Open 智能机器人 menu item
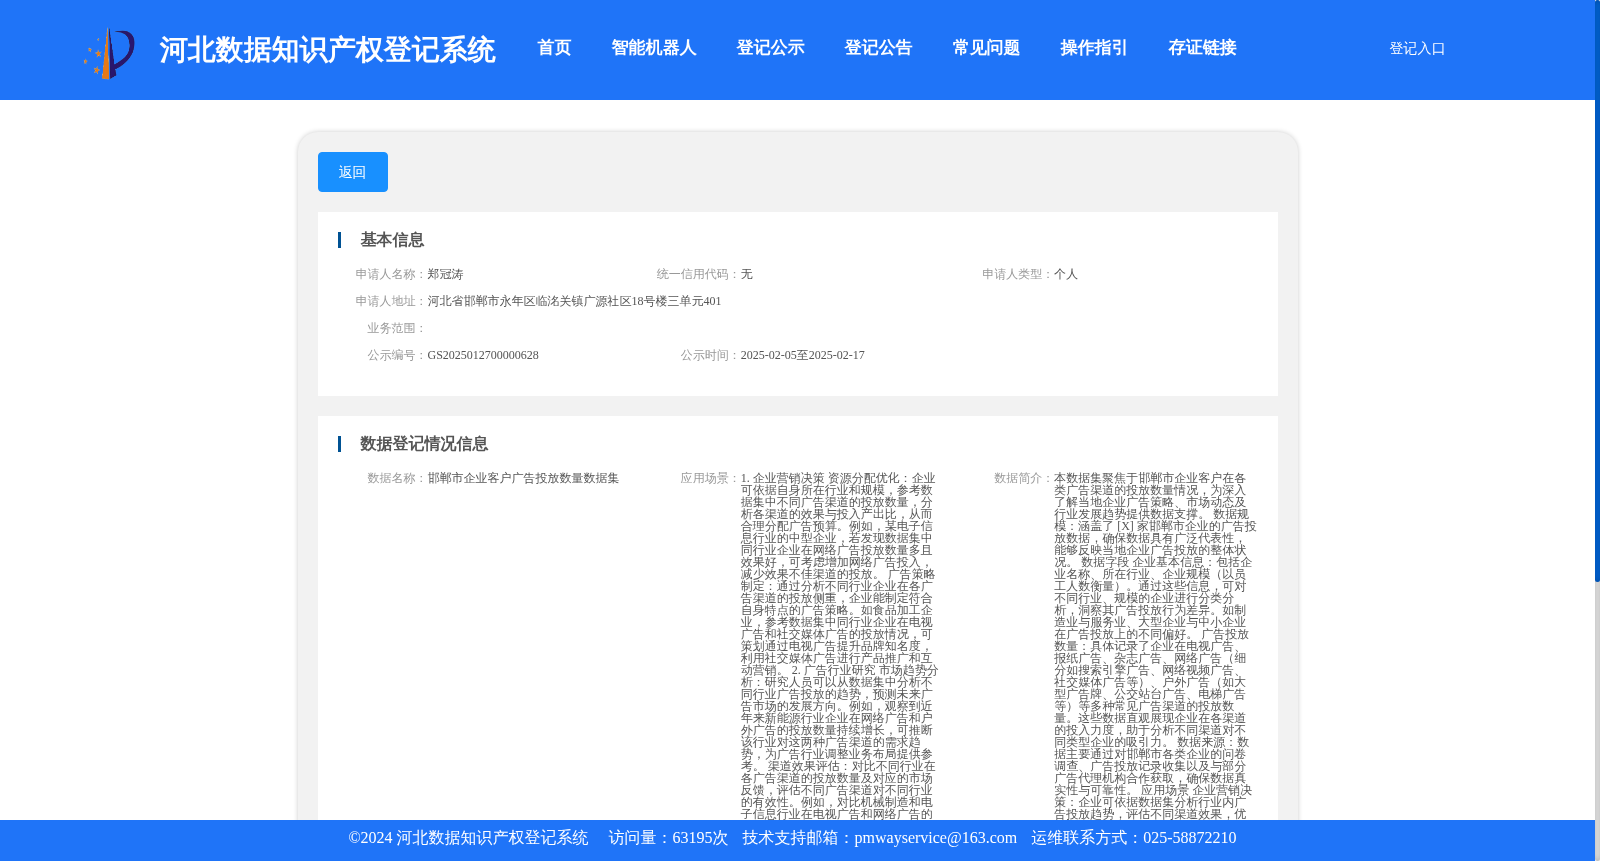 [654, 48]
